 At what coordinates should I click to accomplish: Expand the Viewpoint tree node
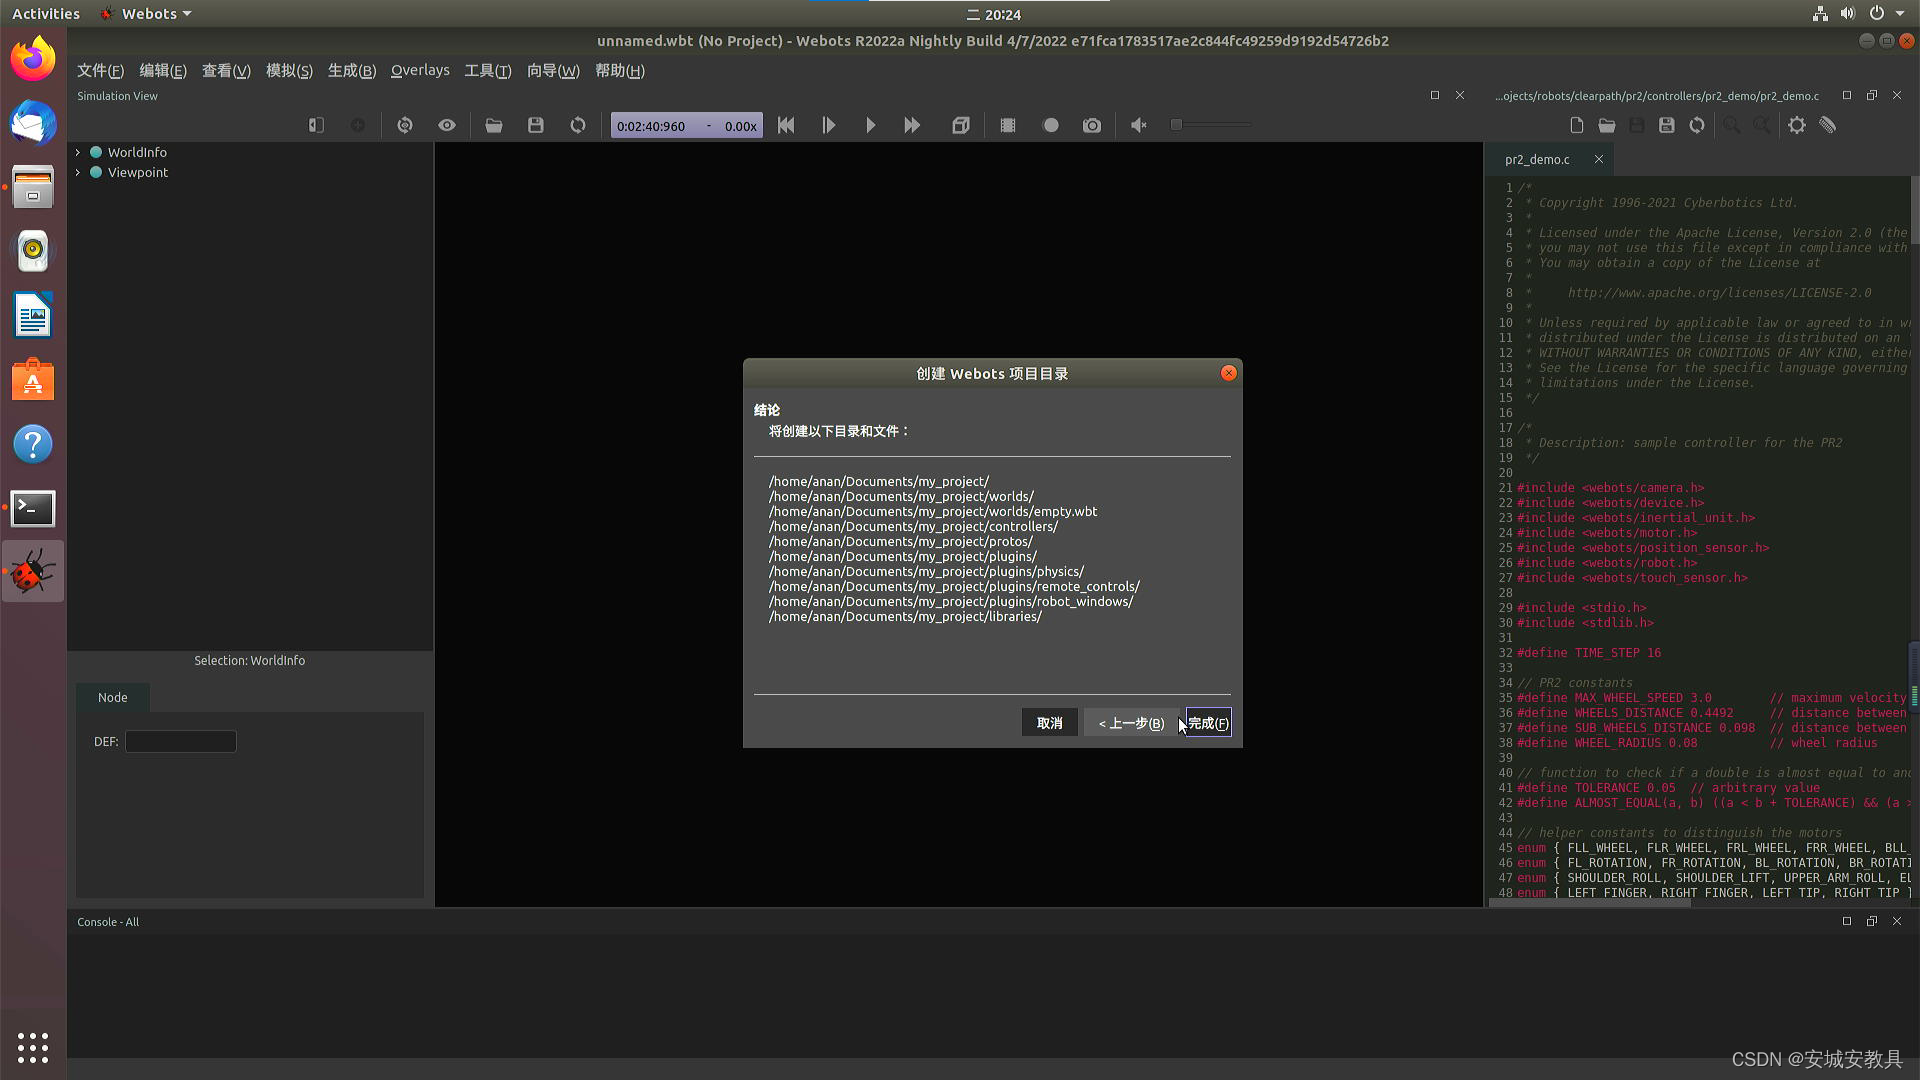[78, 172]
